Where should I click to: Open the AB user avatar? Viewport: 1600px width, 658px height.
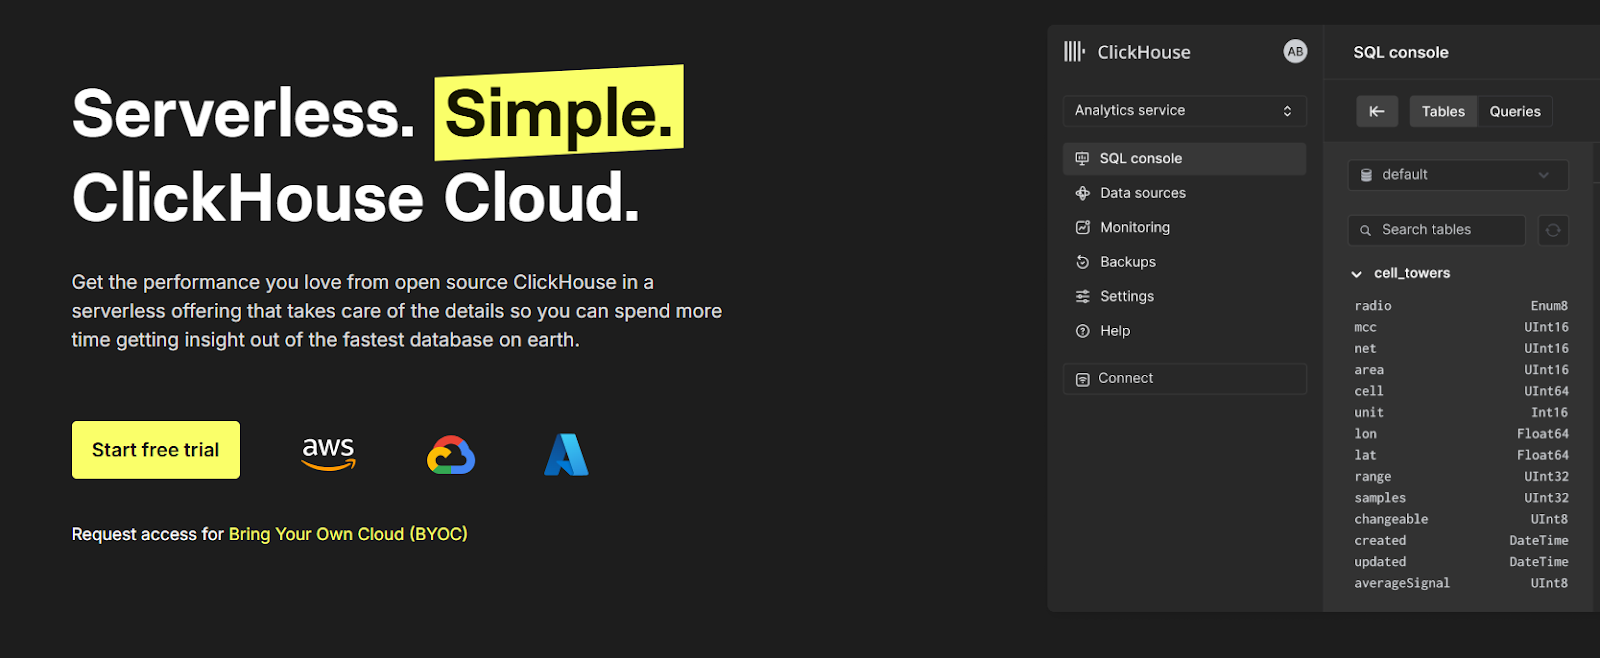1295,52
